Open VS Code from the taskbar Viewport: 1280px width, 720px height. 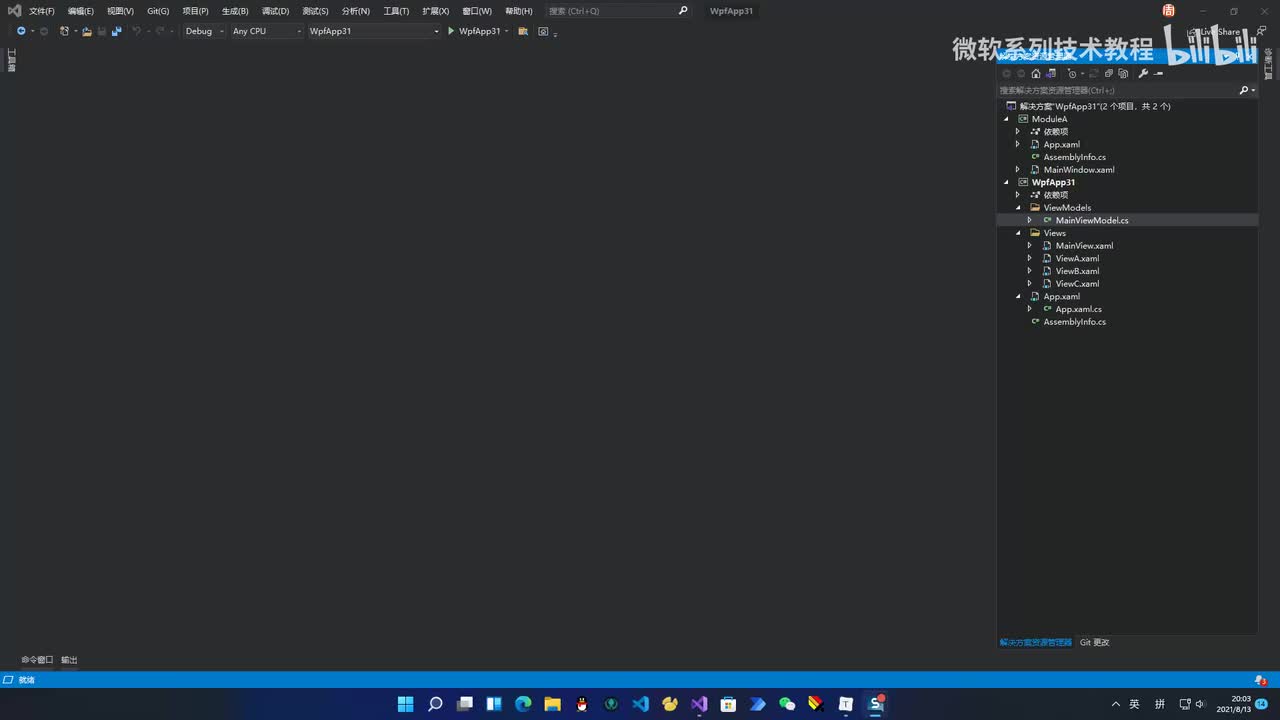(641, 704)
